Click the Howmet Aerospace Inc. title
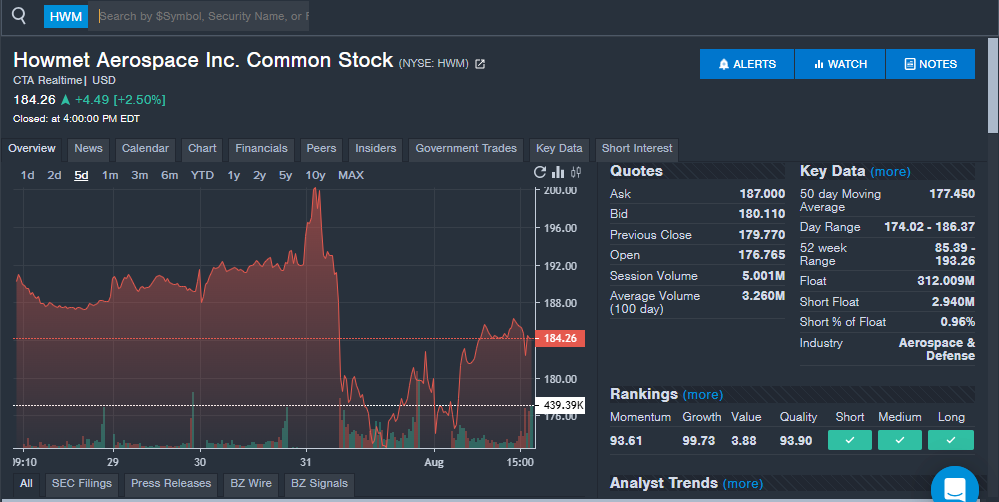The image size is (999, 502). pos(203,60)
